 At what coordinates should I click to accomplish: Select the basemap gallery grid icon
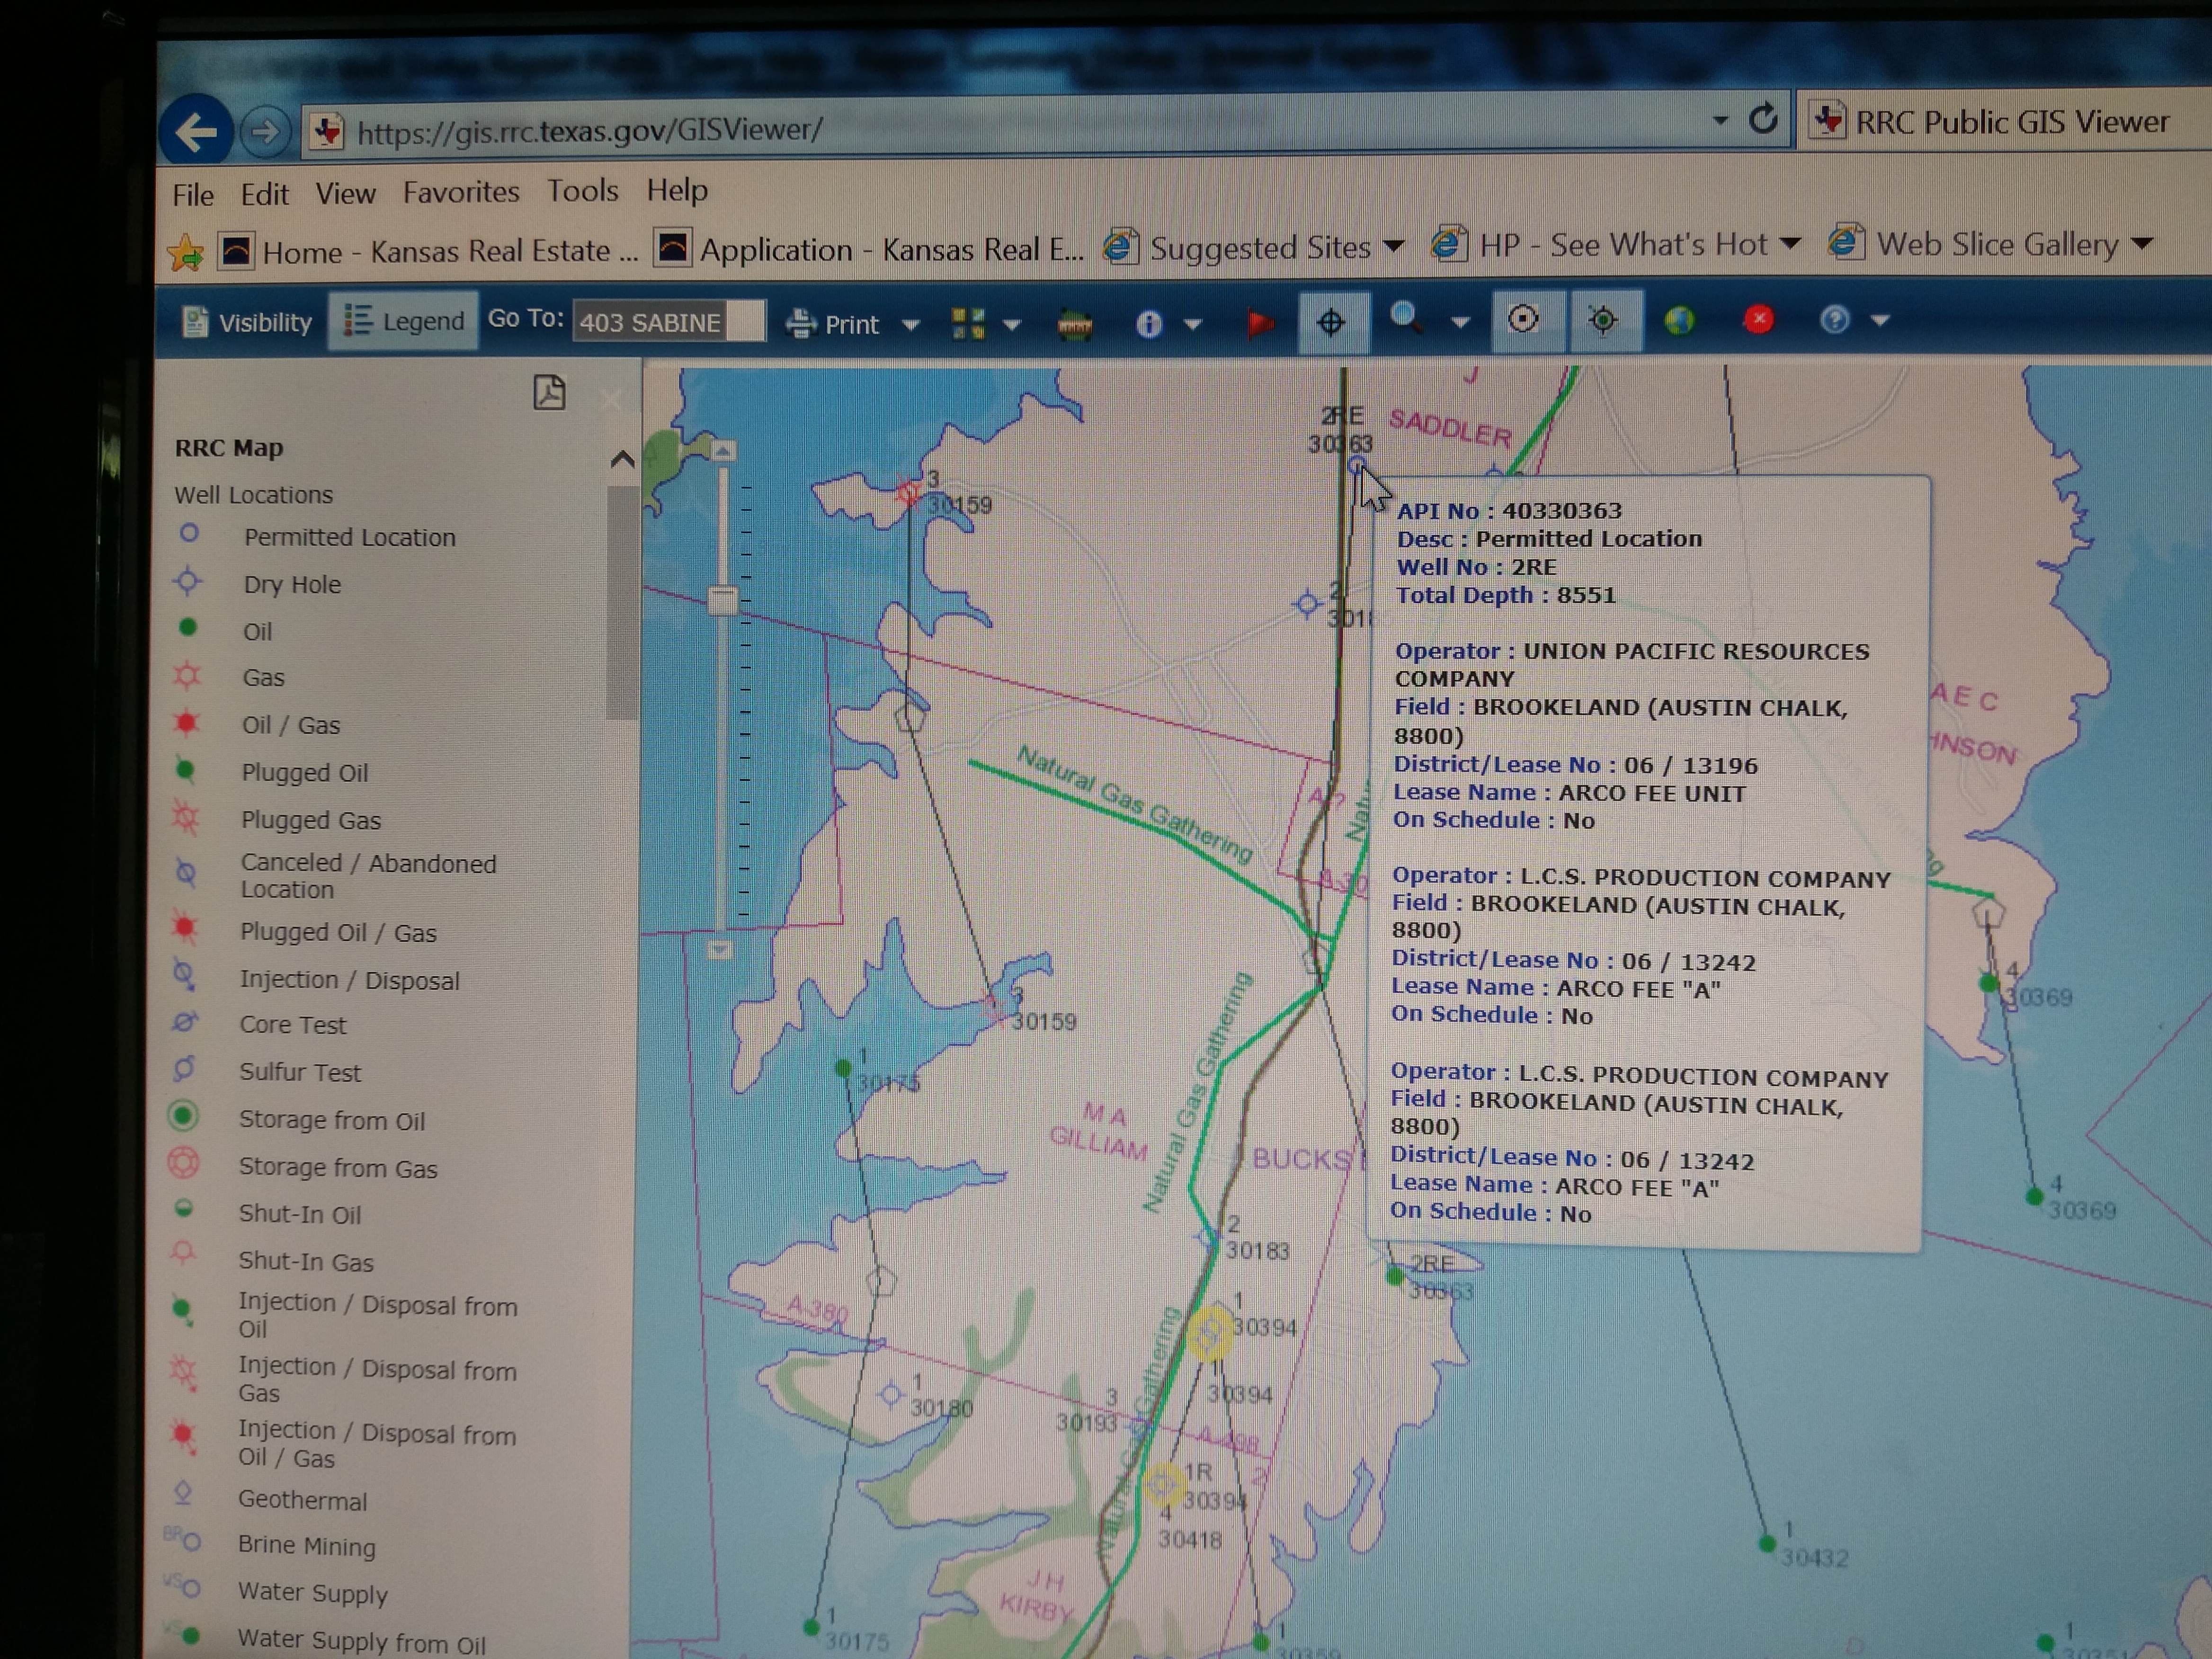click(968, 323)
